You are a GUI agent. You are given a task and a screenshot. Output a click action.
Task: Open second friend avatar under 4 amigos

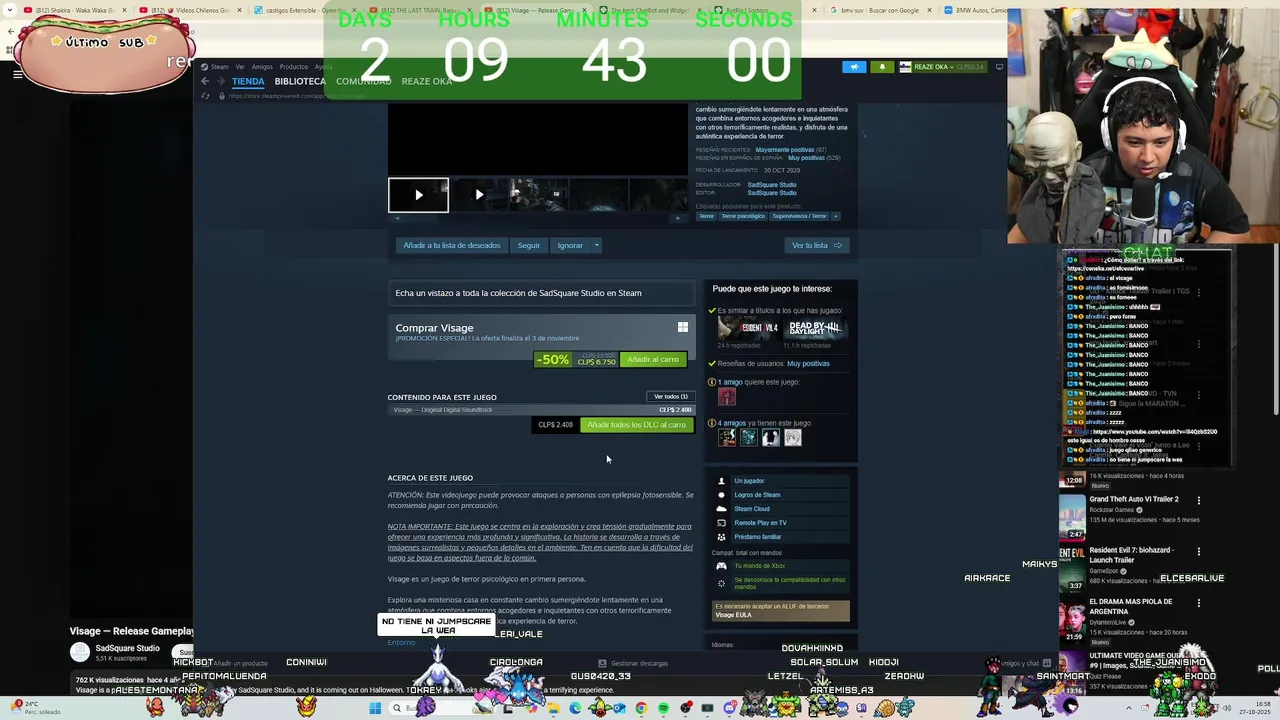click(748, 437)
